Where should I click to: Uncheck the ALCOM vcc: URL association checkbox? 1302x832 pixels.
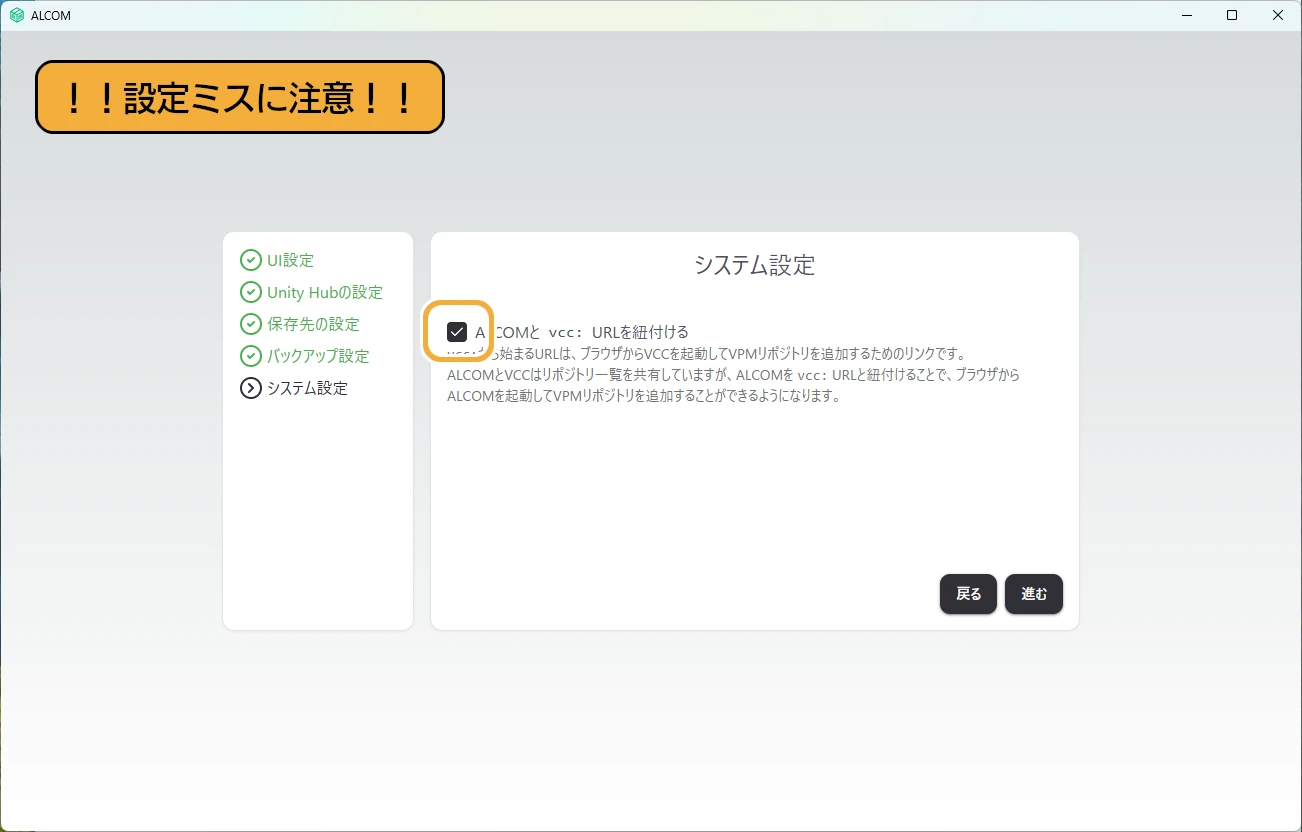[457, 332]
